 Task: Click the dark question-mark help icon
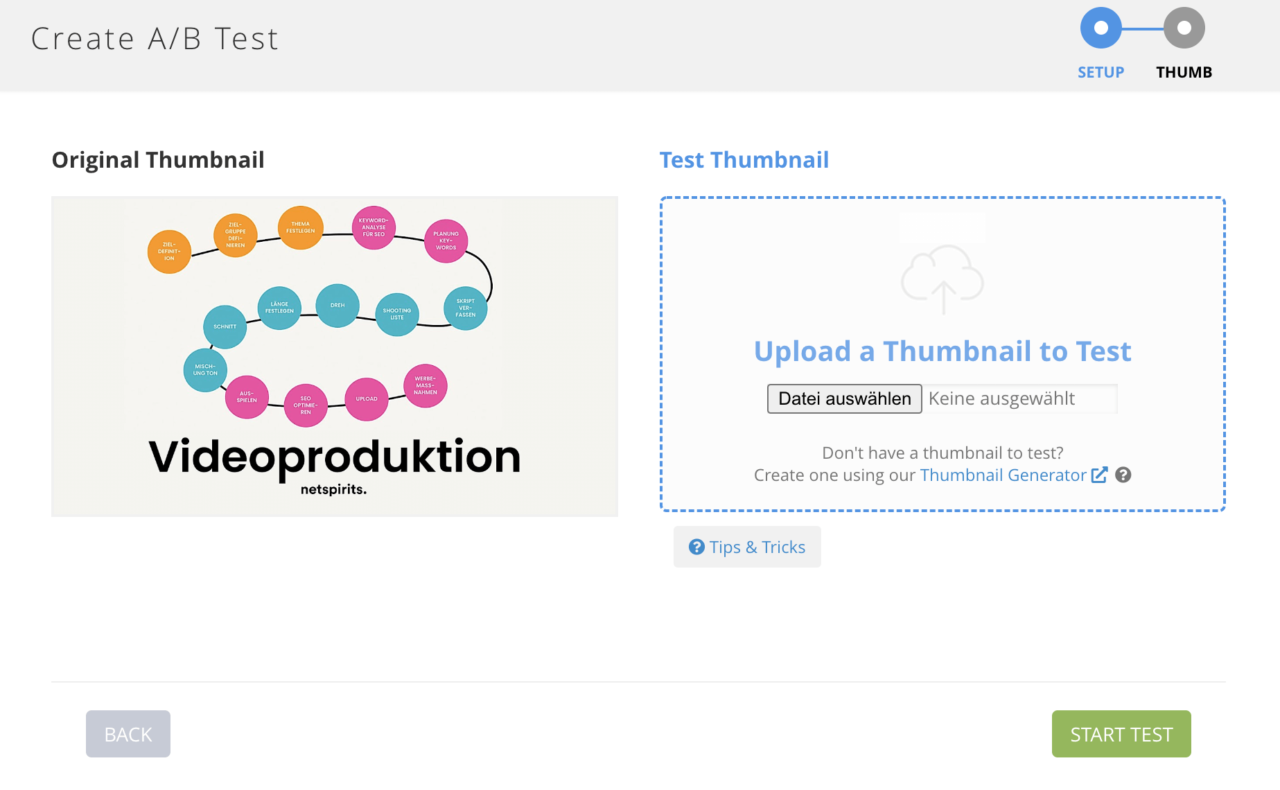pos(1123,475)
